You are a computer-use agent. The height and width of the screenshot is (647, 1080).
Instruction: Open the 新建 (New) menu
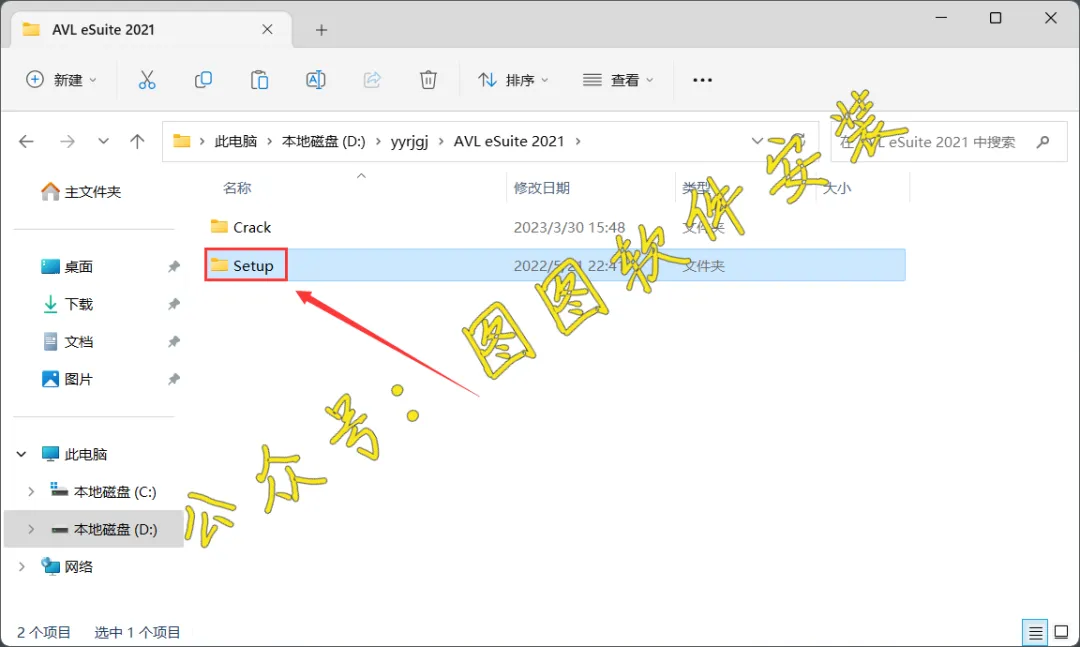click(61, 80)
